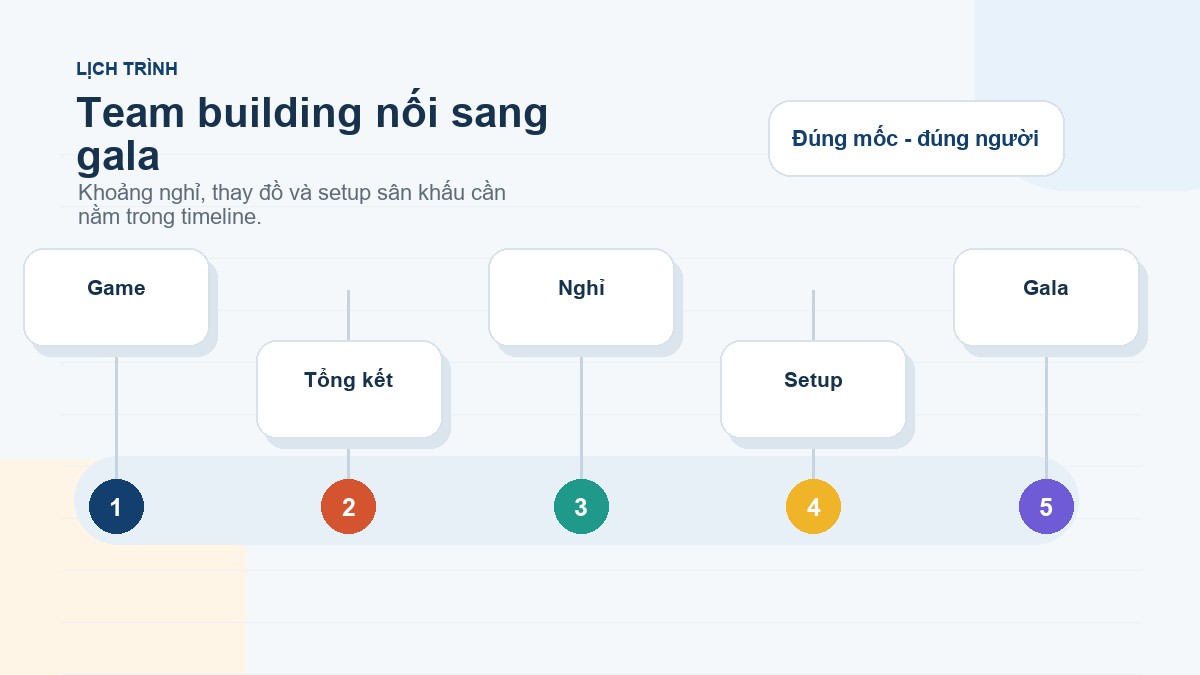Select the Gala card

tap(1046, 297)
